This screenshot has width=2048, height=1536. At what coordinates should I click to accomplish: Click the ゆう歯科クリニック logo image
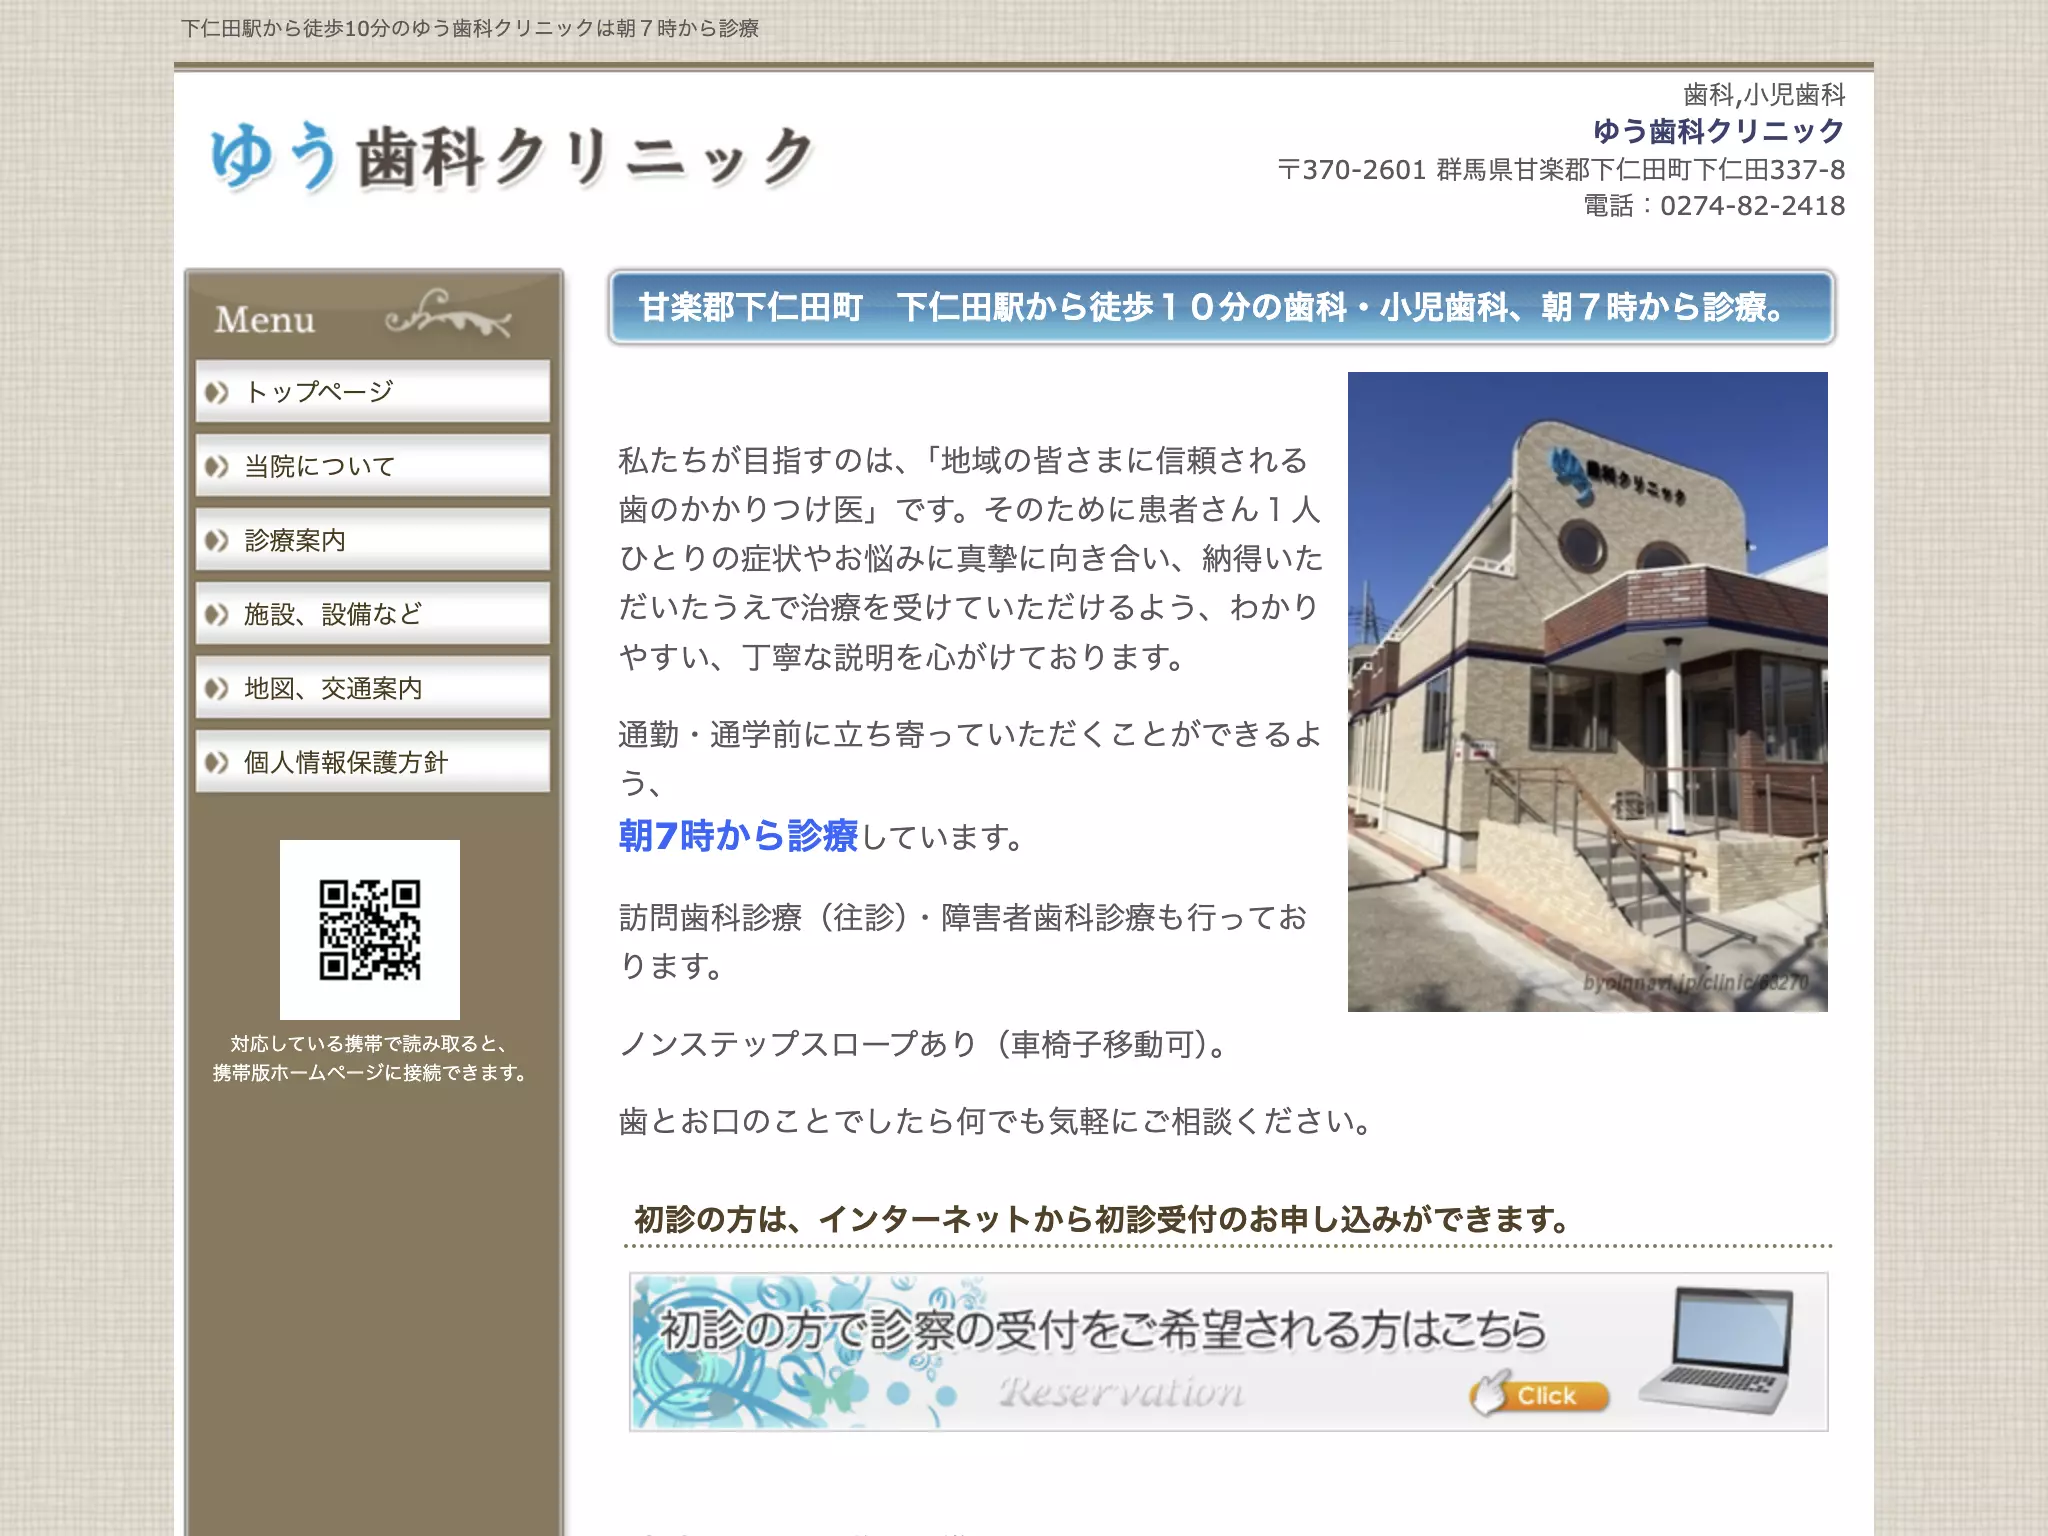[x=511, y=157]
